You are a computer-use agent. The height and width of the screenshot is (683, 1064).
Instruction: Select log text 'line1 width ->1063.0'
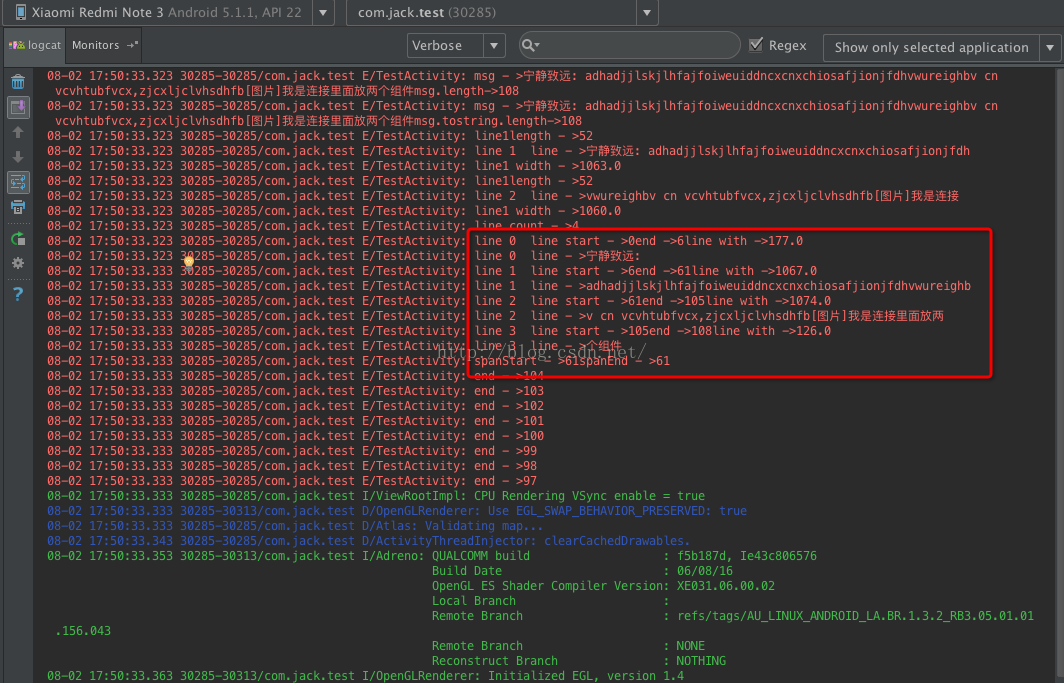click(548, 165)
